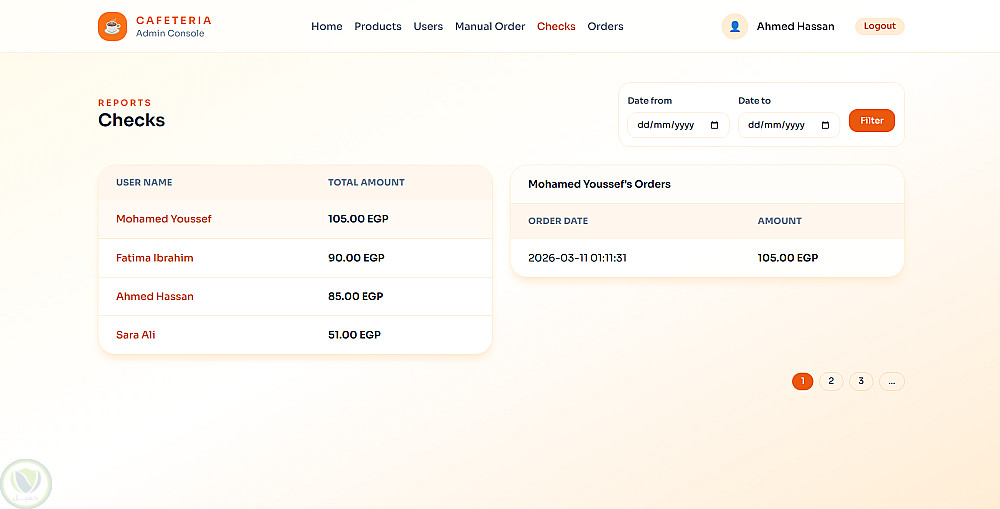The image size is (1000, 509).
Task: Go to the Home page
Action: coord(327,26)
